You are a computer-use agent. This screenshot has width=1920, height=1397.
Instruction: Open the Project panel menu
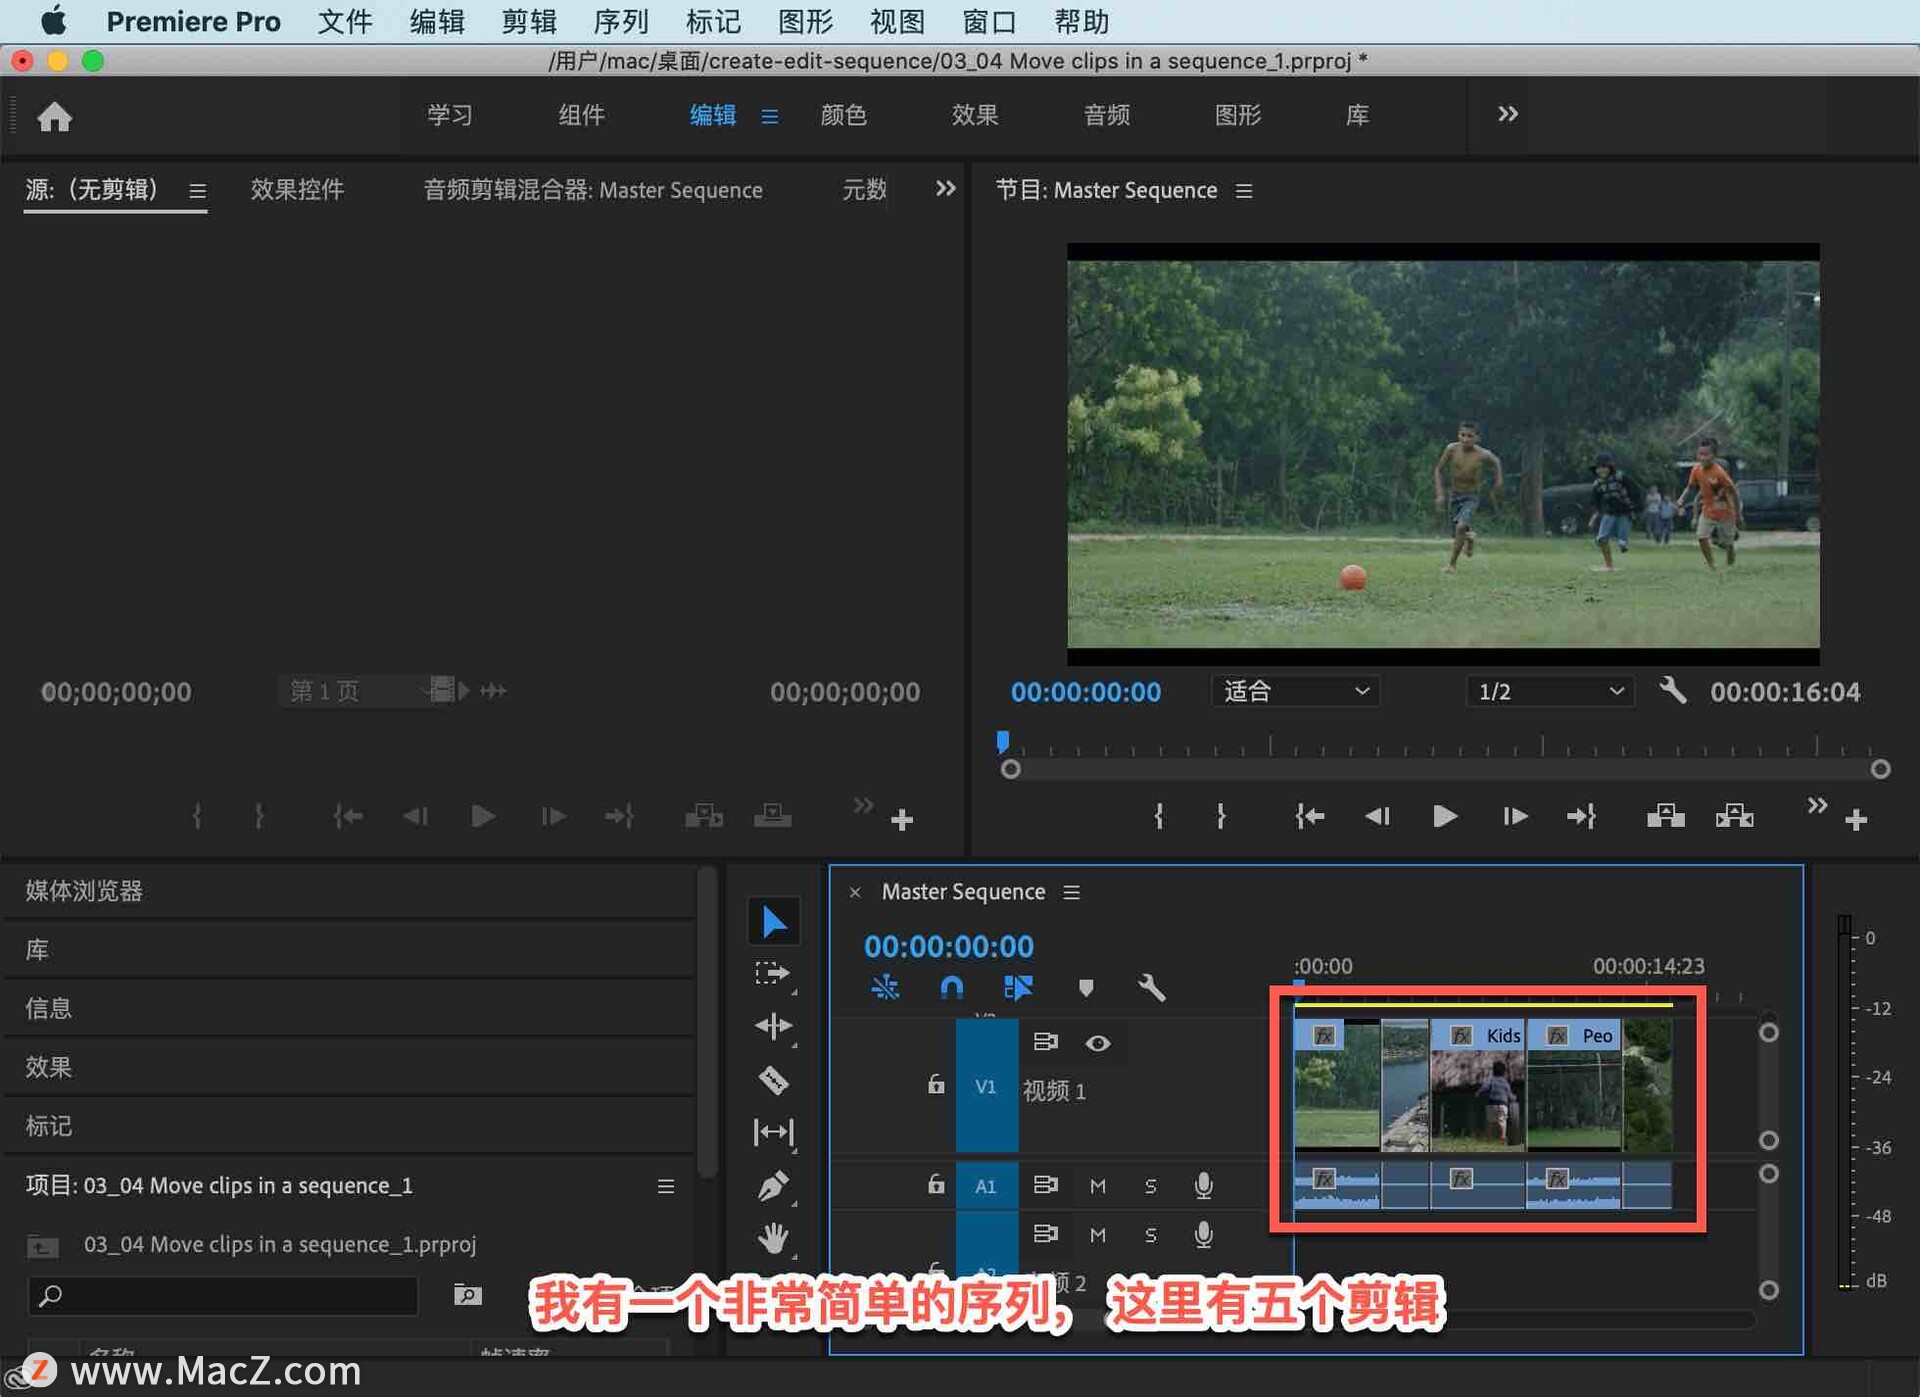coord(666,1185)
